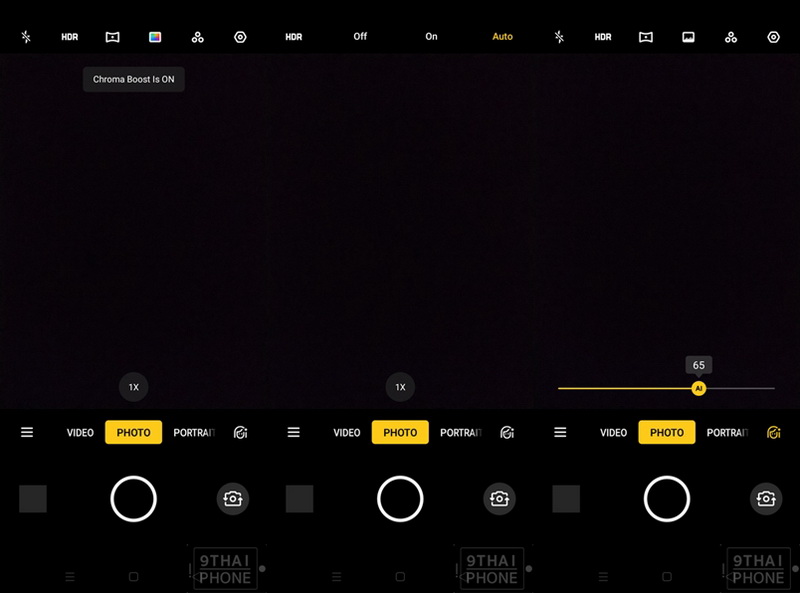Open hamburger menu in Chroma Boost ON screen

pyautogui.click(x=27, y=432)
